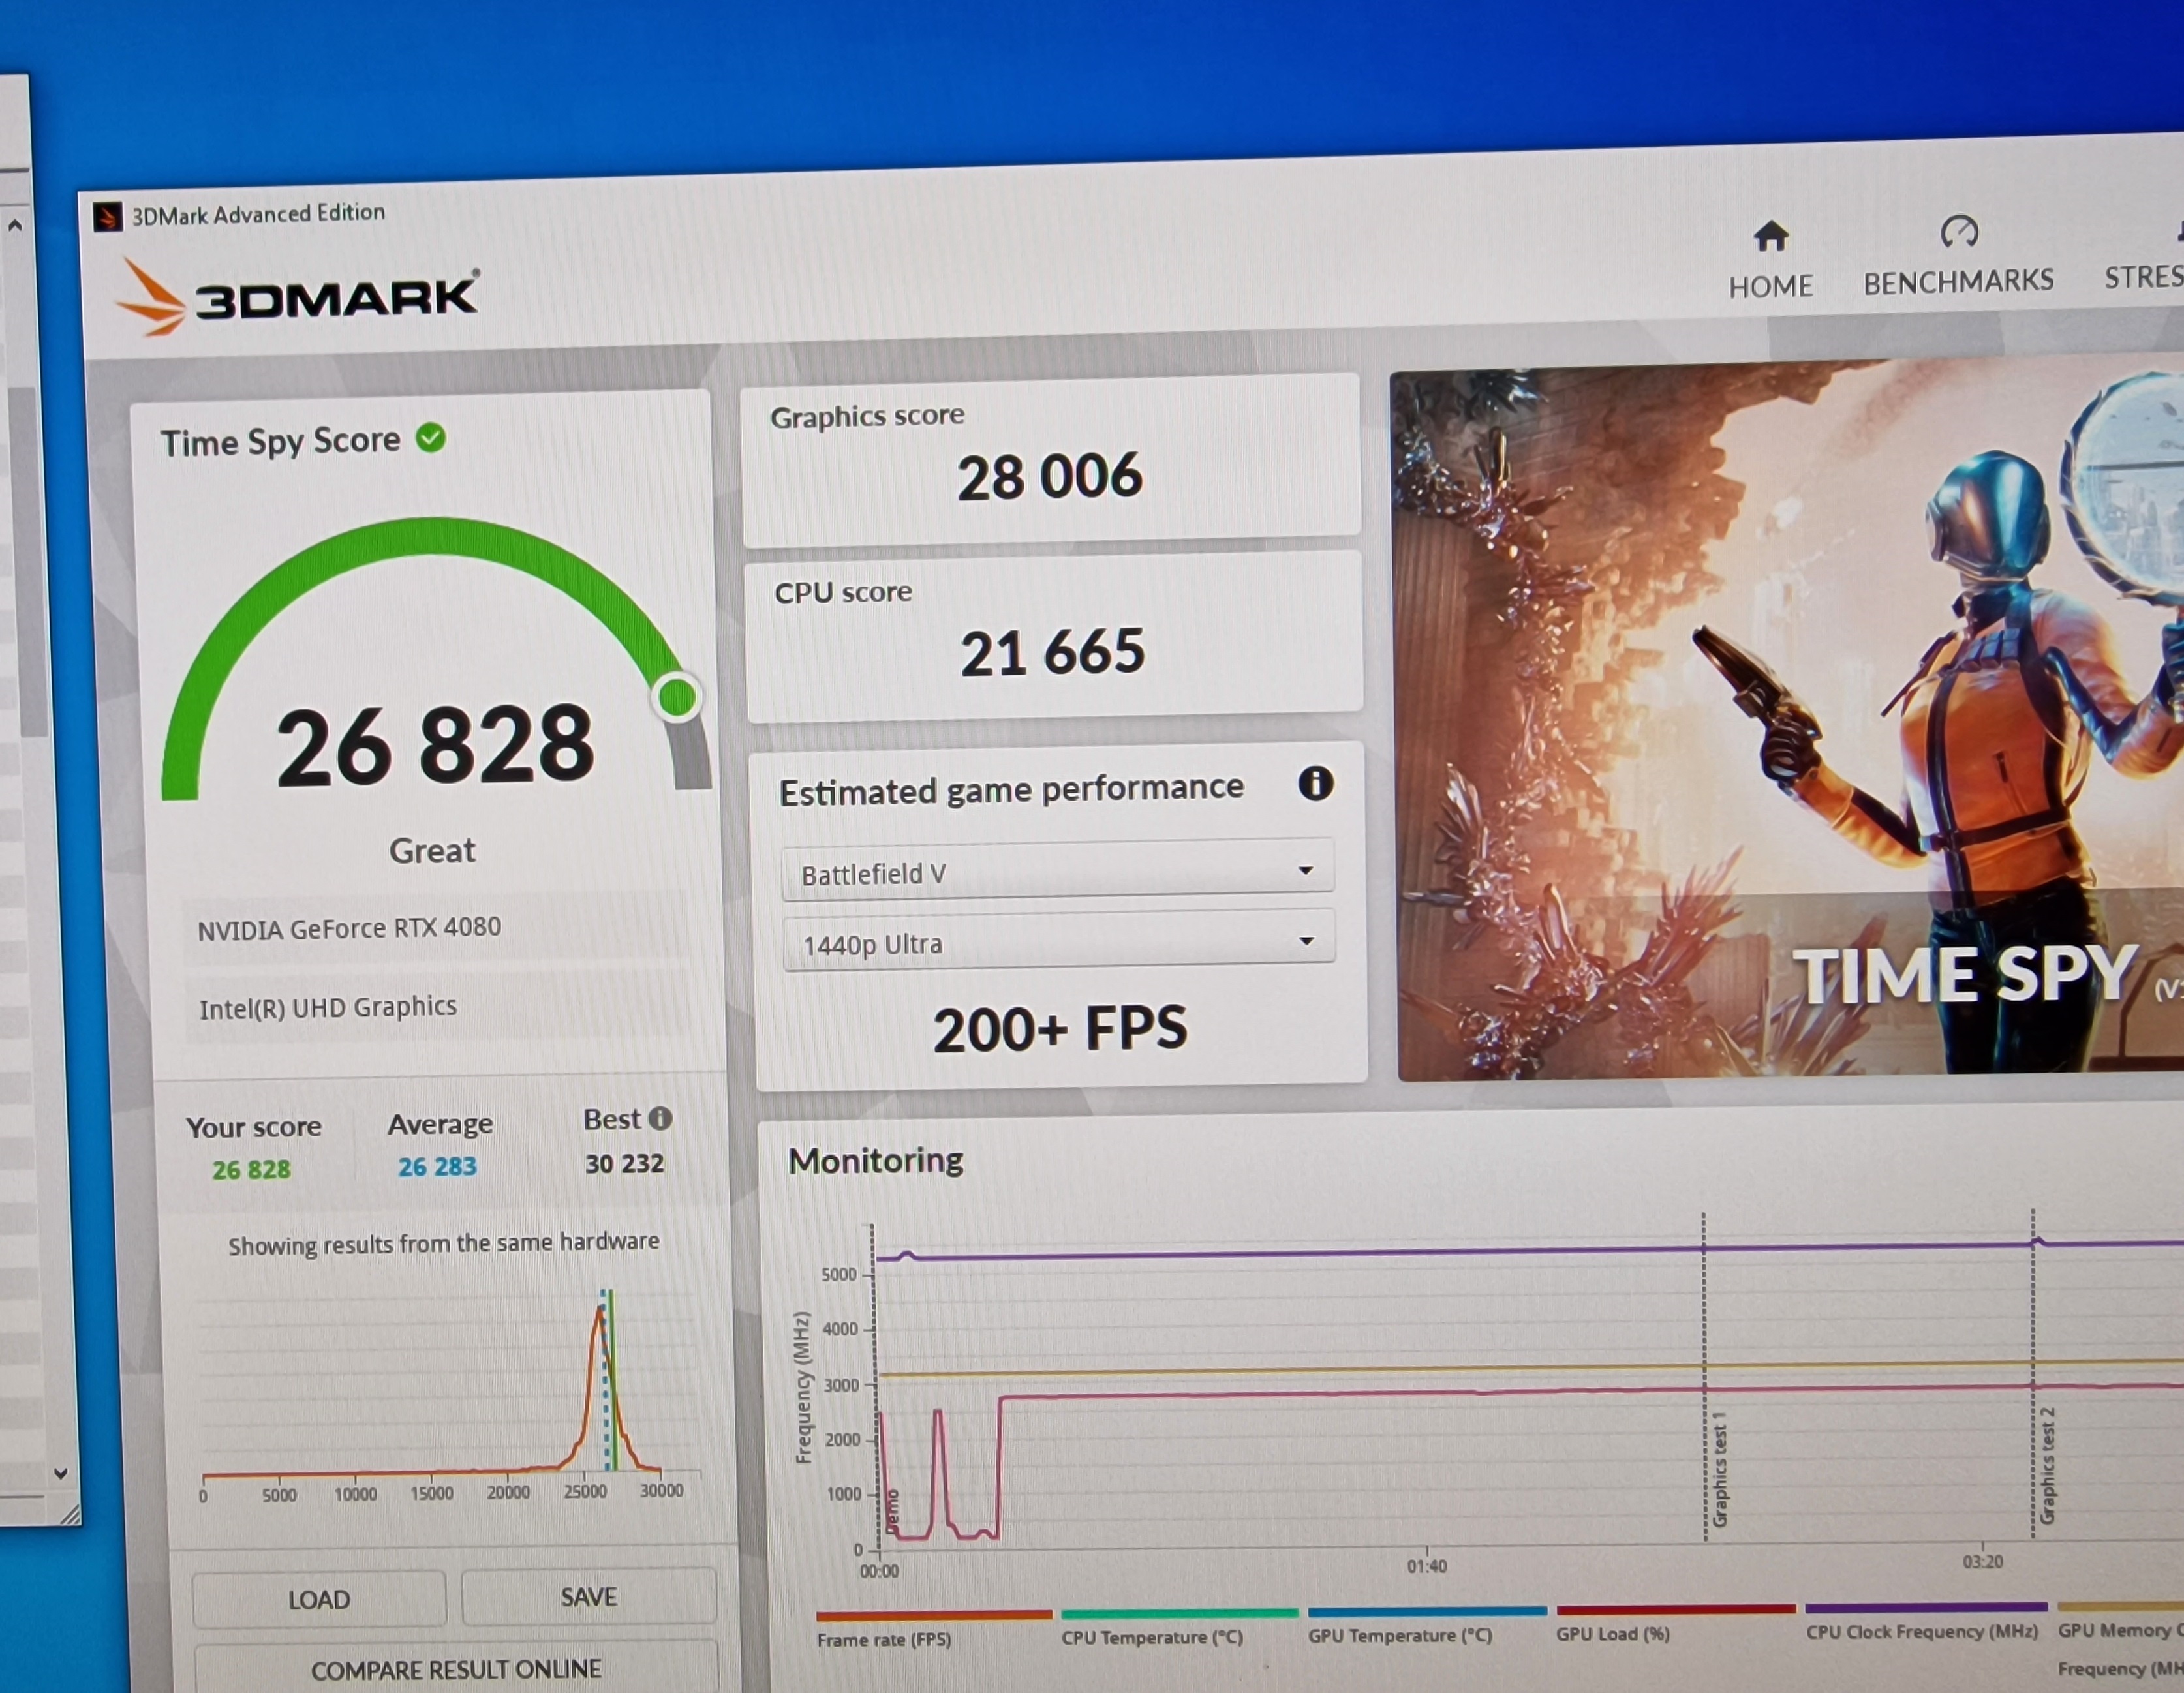Click COMPARE RESULT ONLINE button
This screenshot has height=1693, width=2184.
click(456, 1669)
